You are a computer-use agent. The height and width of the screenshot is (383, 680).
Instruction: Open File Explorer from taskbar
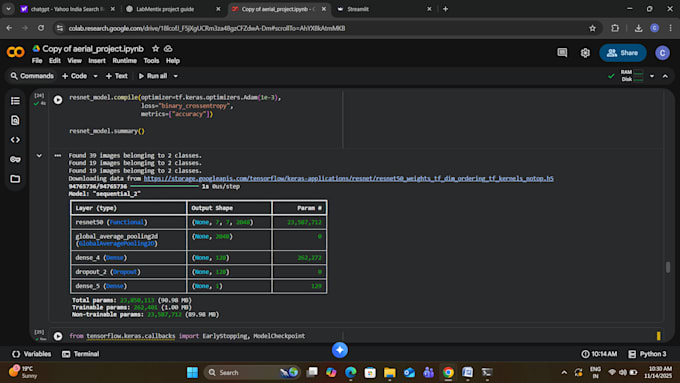pos(389,372)
